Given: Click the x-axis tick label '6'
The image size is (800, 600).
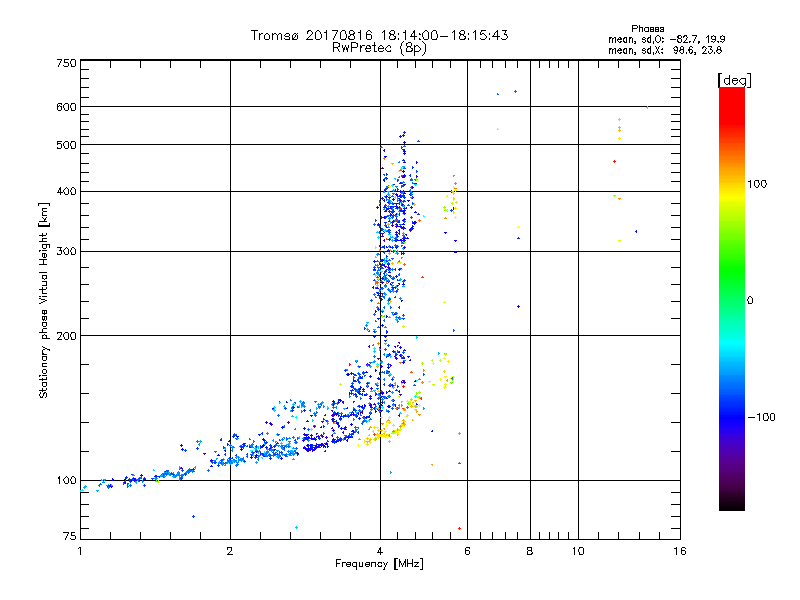Looking at the screenshot, I should tap(467, 551).
